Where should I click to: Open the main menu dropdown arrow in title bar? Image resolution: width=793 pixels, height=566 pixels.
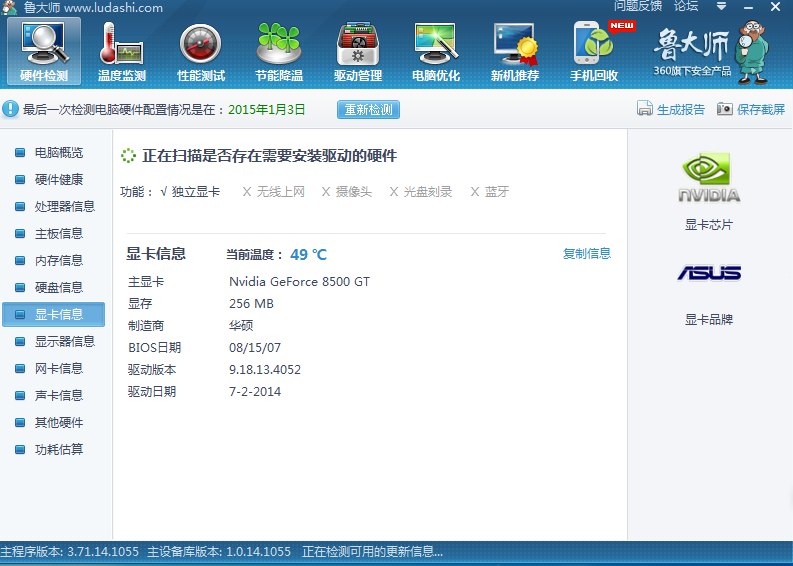(722, 7)
